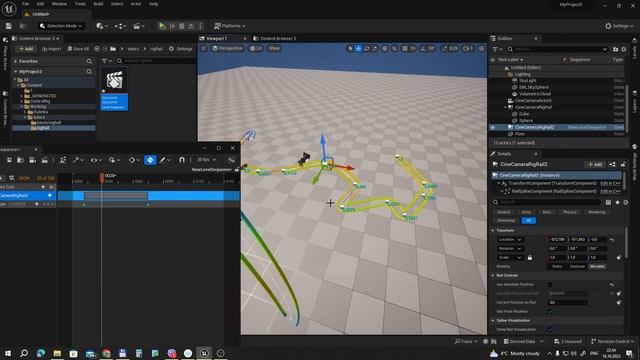The width and height of the screenshot is (640, 360).
Task: Select VolumetricCloud in the Outliner
Action: click(x=535, y=94)
